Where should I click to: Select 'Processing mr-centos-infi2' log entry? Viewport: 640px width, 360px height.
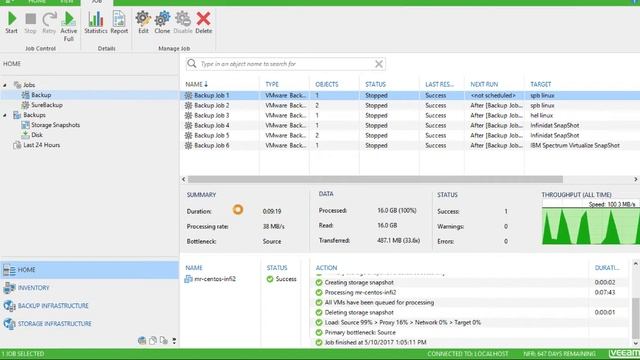(x=469, y=292)
